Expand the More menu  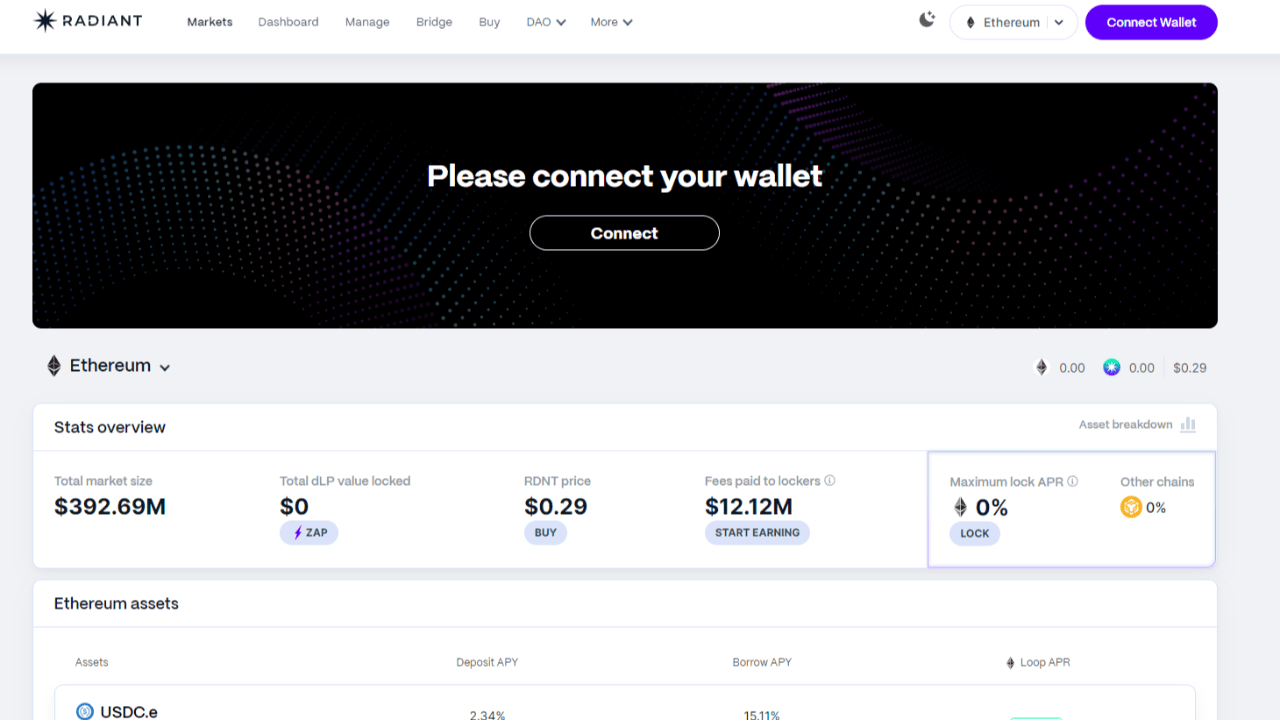tap(611, 21)
